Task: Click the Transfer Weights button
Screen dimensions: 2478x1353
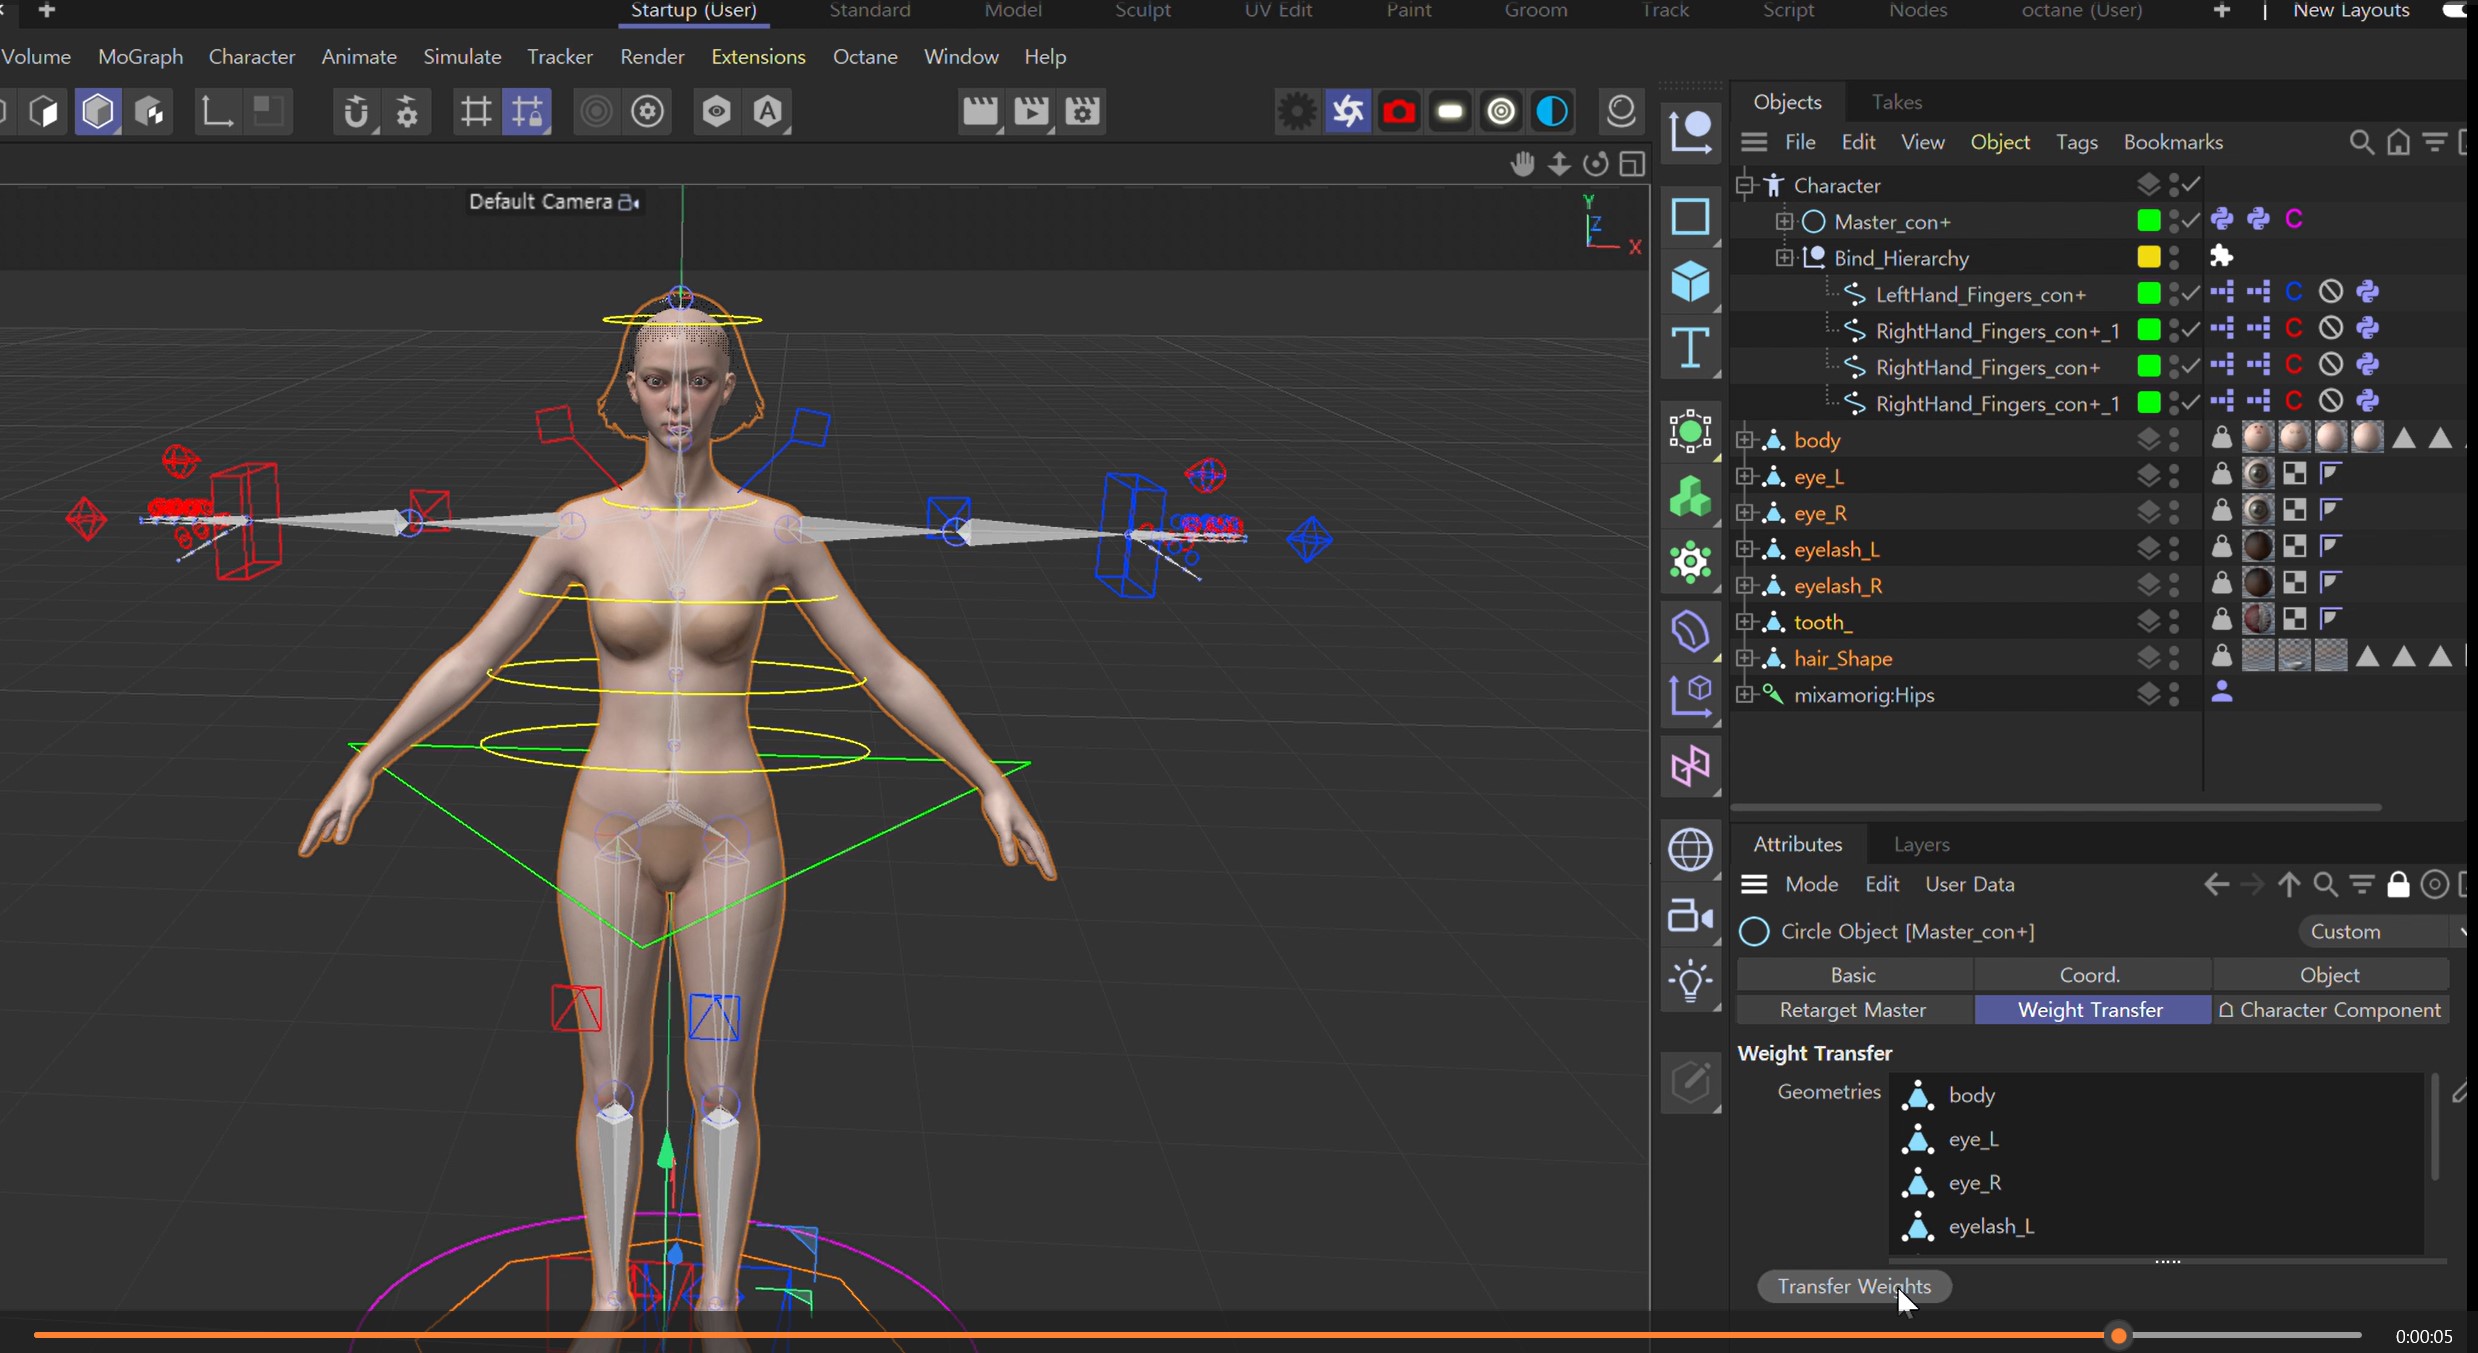Action: coord(1853,1287)
